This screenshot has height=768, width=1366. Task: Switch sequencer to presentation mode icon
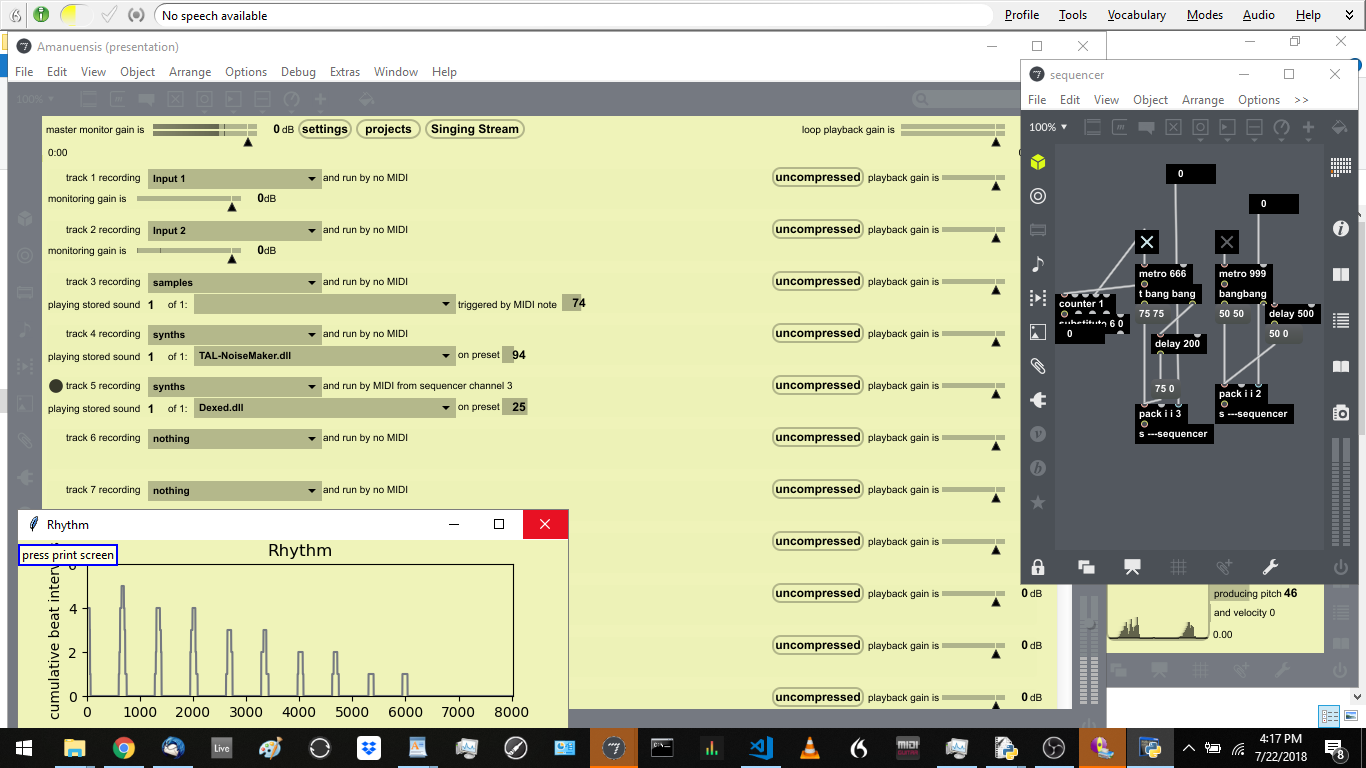pyautogui.click(x=1132, y=567)
